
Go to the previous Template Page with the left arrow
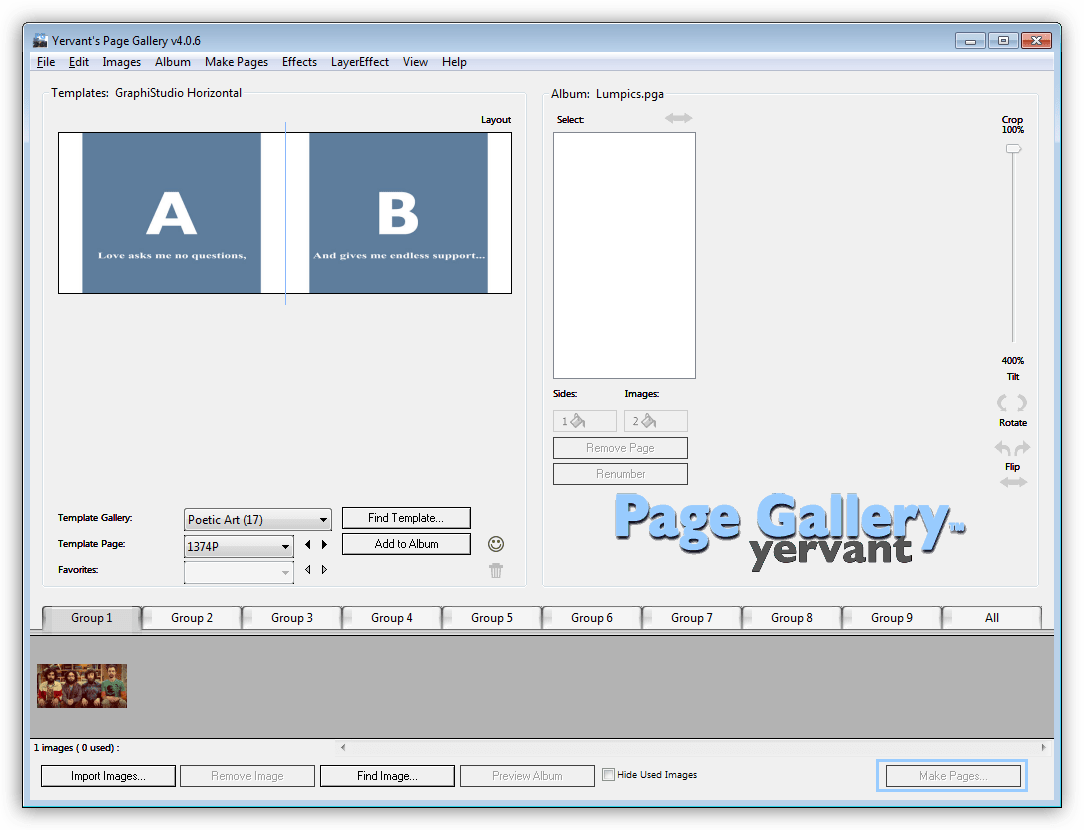point(308,545)
